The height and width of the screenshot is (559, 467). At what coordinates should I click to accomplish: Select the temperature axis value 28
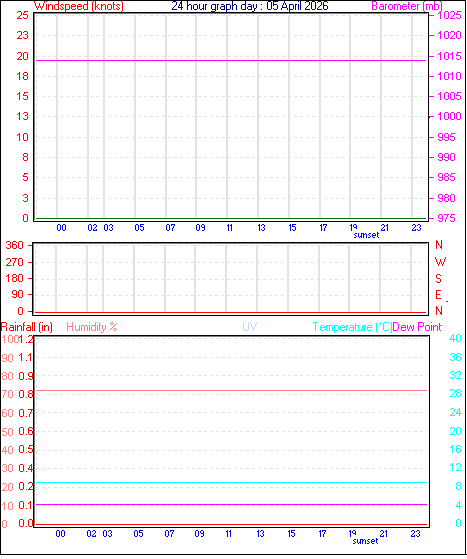[x=456, y=394]
